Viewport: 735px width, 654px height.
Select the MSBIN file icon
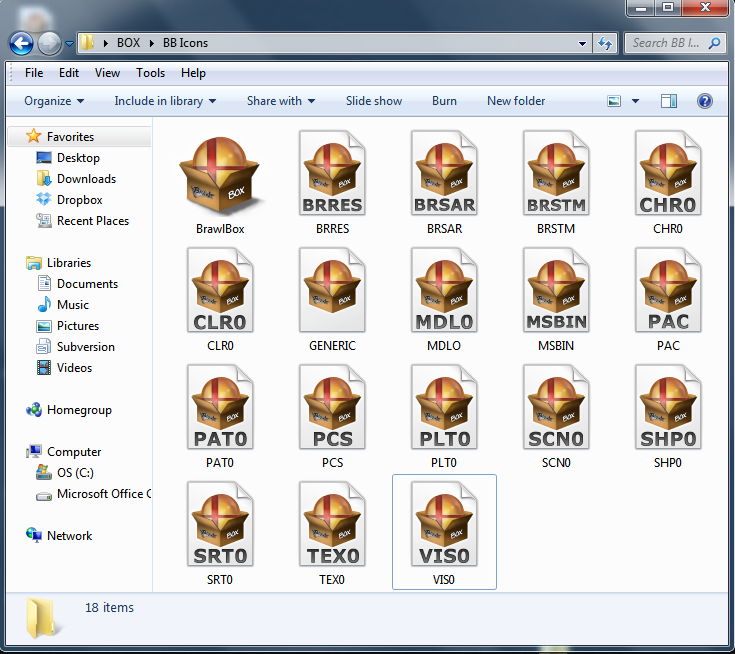coord(556,290)
